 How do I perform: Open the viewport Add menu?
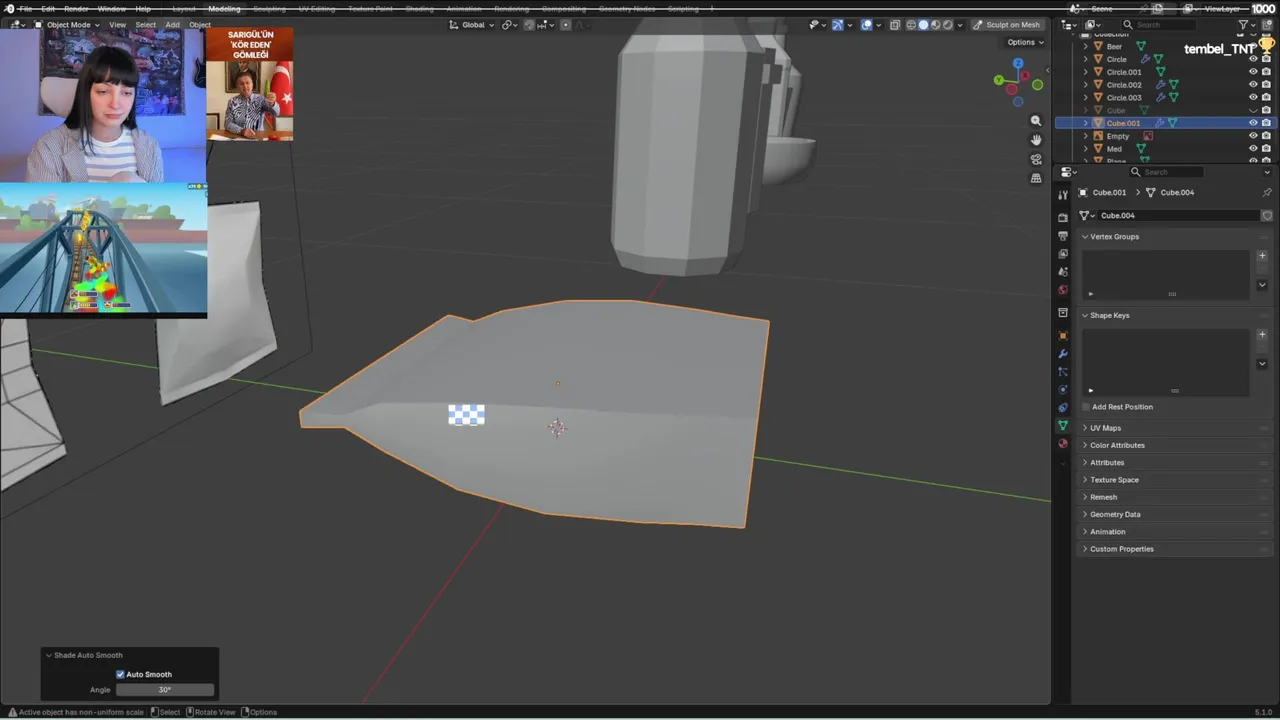coord(172,24)
